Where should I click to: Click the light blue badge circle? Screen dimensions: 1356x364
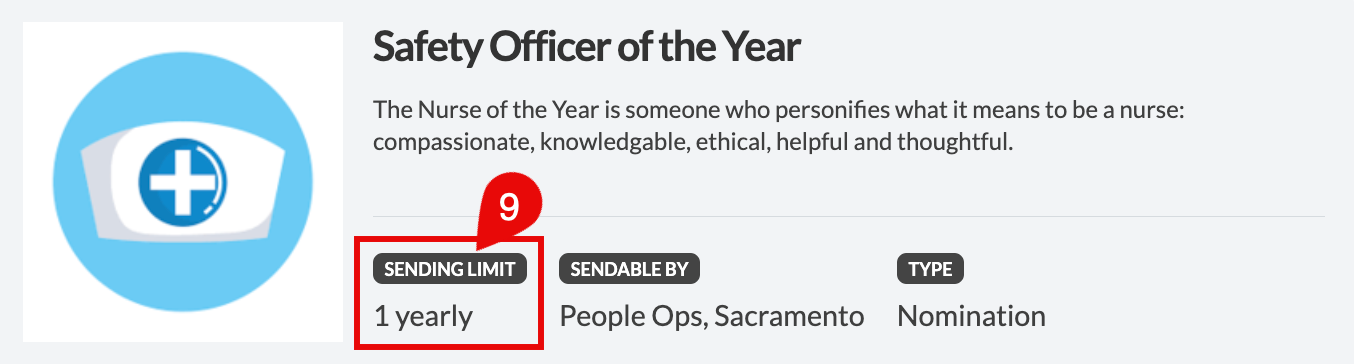(x=183, y=182)
